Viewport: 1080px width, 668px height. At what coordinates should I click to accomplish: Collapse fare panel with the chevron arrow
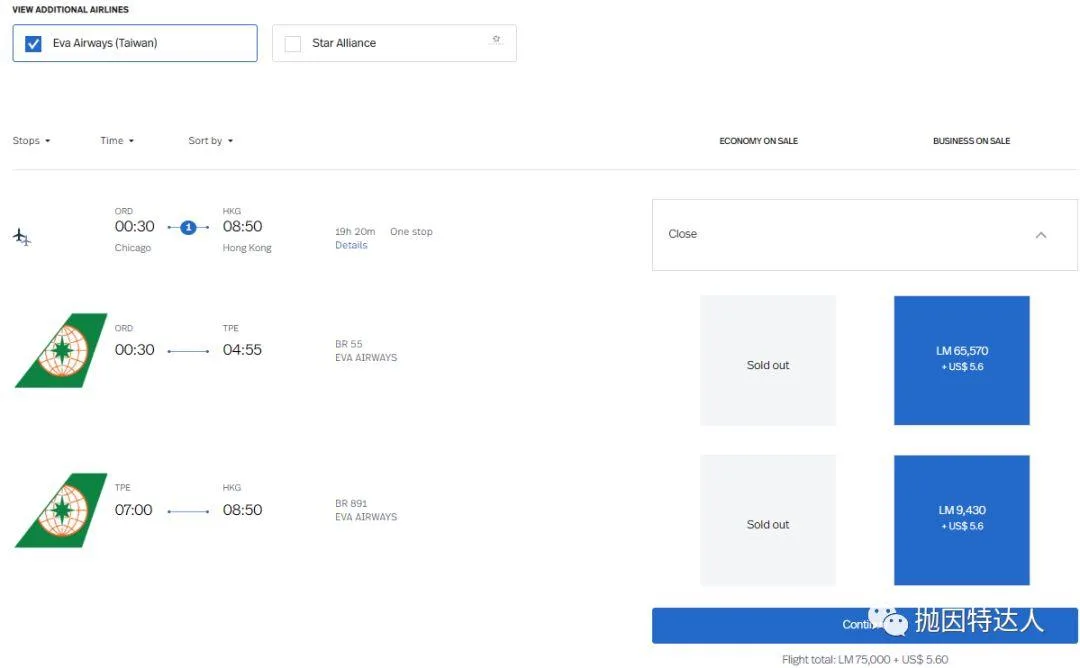tap(1040, 235)
